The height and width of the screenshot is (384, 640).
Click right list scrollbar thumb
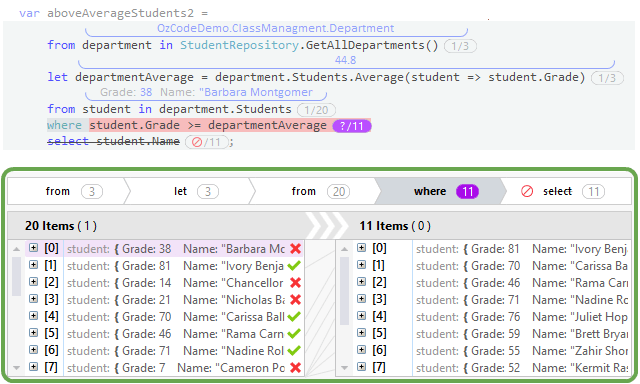[344, 290]
